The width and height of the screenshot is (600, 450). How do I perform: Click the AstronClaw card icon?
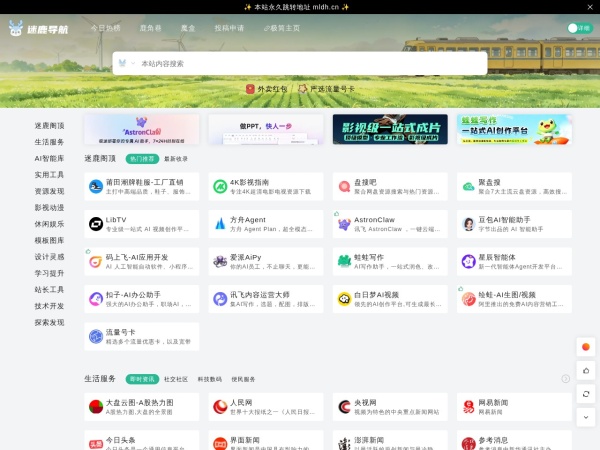[x=344, y=224]
